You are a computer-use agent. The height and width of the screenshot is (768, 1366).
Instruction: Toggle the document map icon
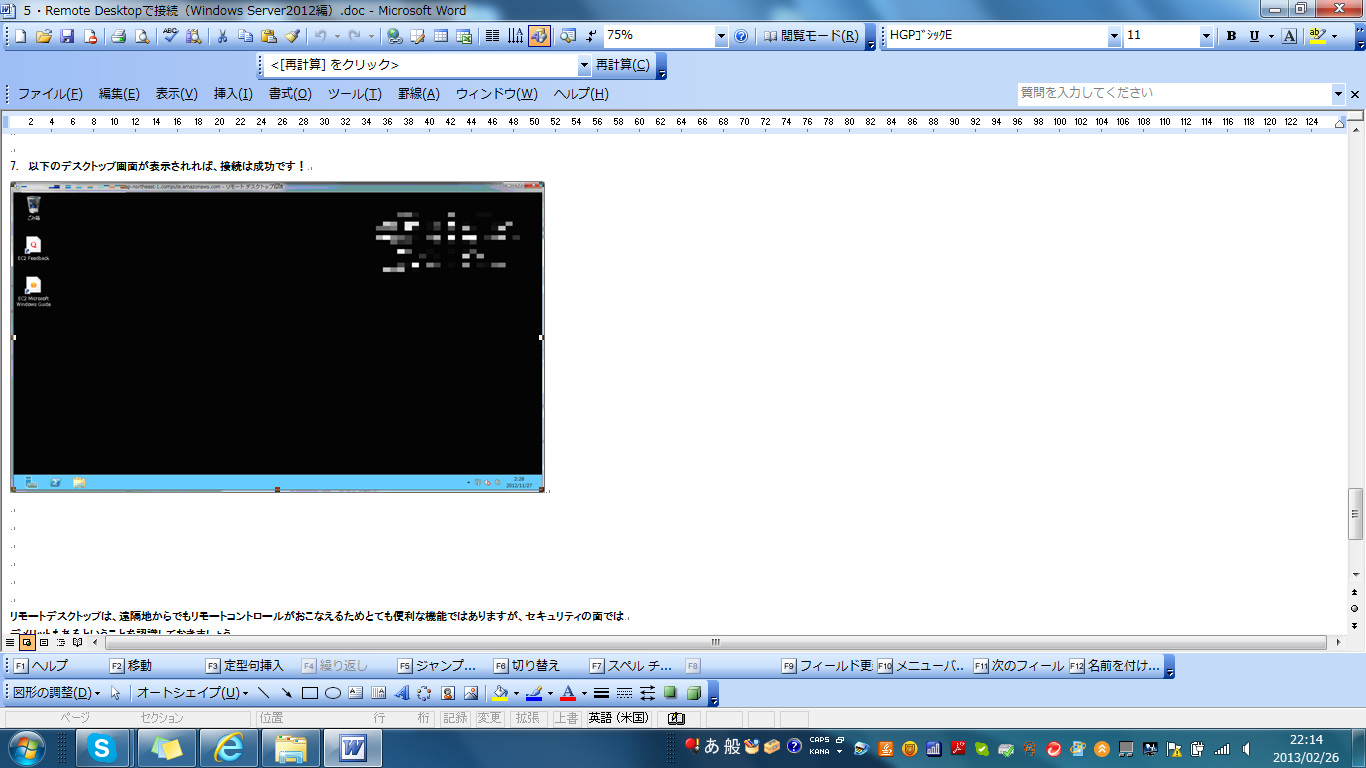click(568, 36)
